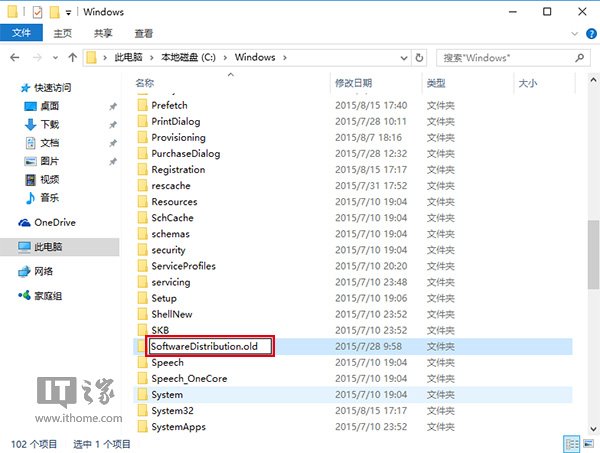Open the address bar history dropdown

[x=406, y=58]
